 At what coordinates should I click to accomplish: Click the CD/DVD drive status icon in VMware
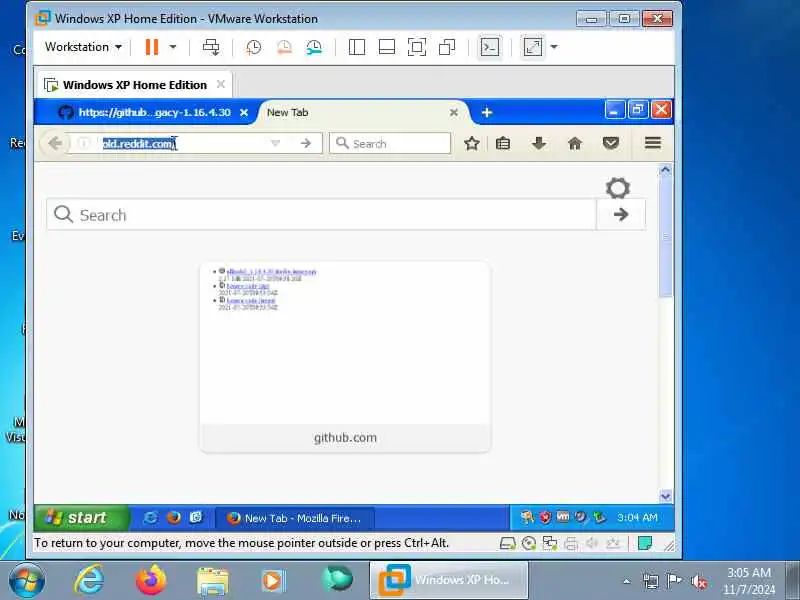click(529, 543)
